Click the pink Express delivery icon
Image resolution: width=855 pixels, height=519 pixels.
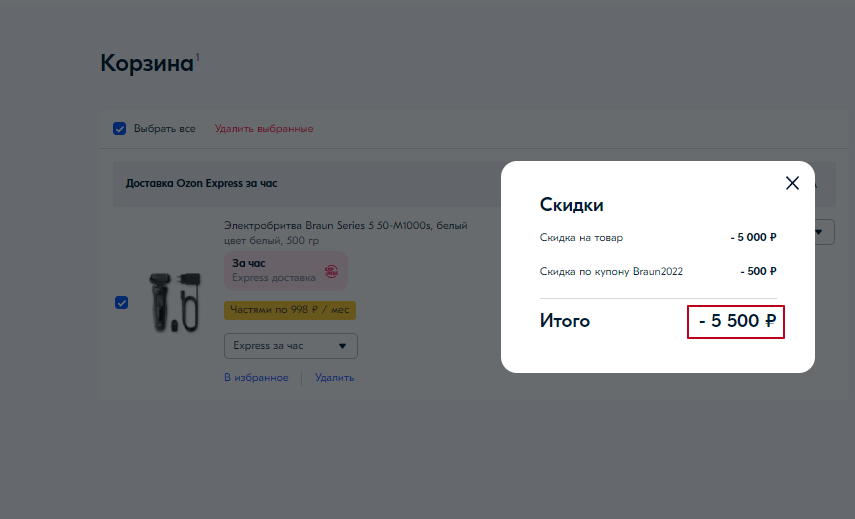[332, 270]
